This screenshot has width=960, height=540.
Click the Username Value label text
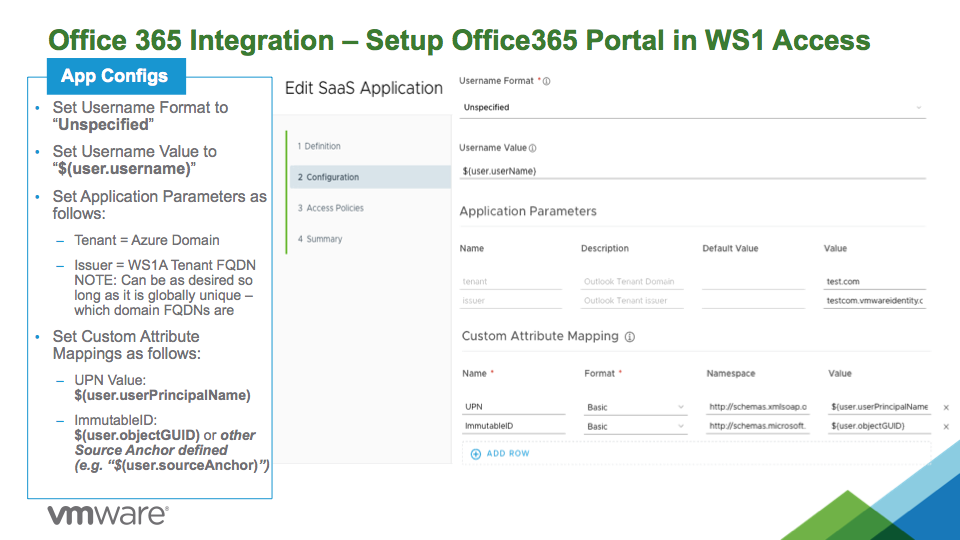click(x=493, y=148)
